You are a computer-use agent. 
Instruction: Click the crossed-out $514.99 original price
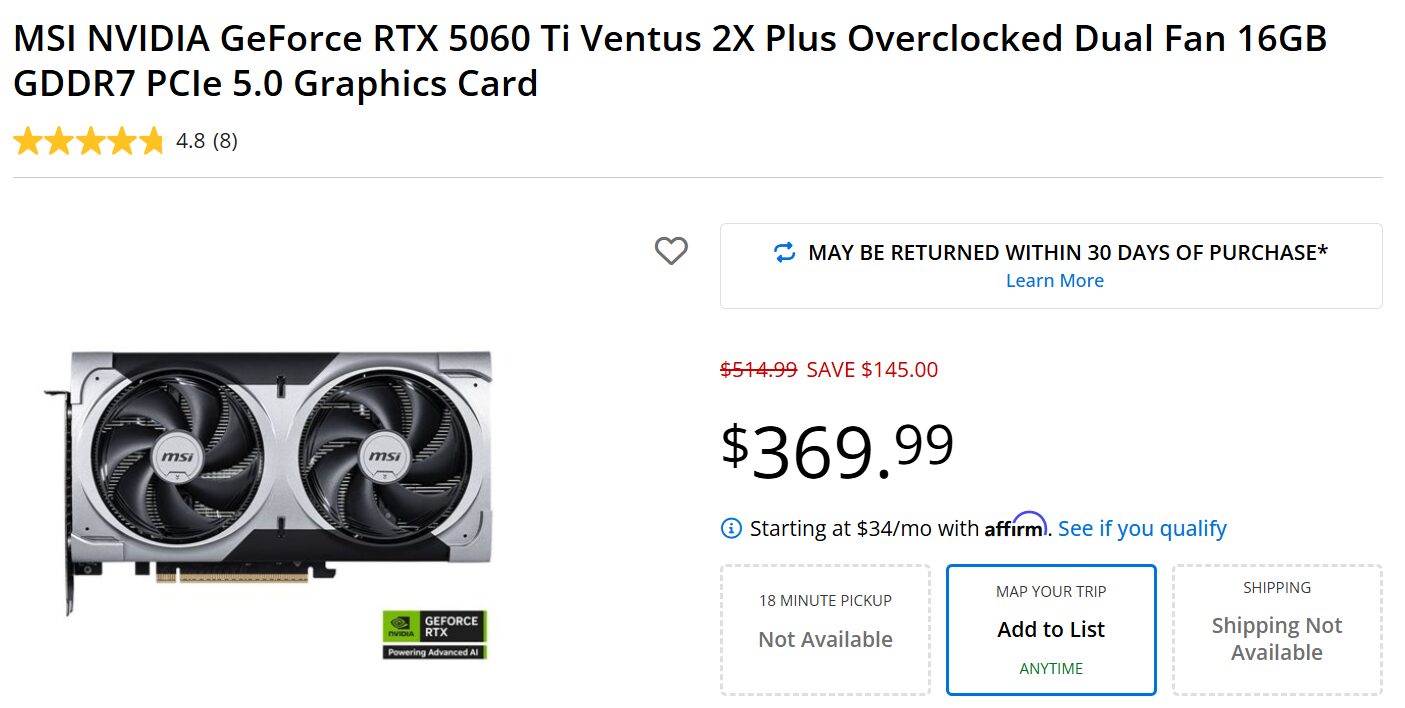coord(758,370)
